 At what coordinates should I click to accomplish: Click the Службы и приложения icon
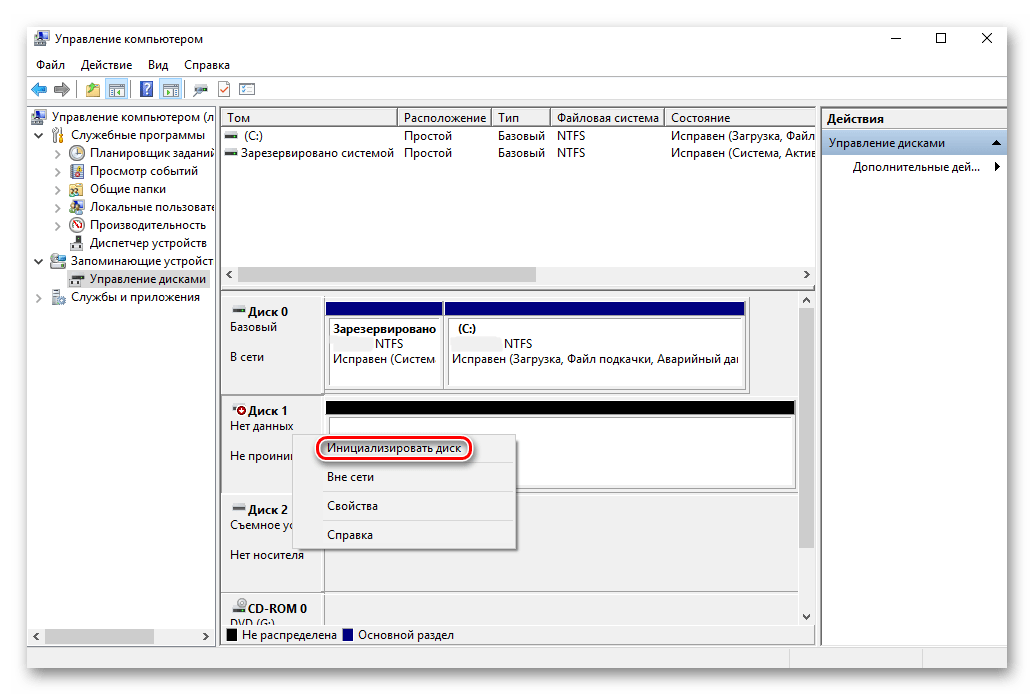click(x=59, y=297)
